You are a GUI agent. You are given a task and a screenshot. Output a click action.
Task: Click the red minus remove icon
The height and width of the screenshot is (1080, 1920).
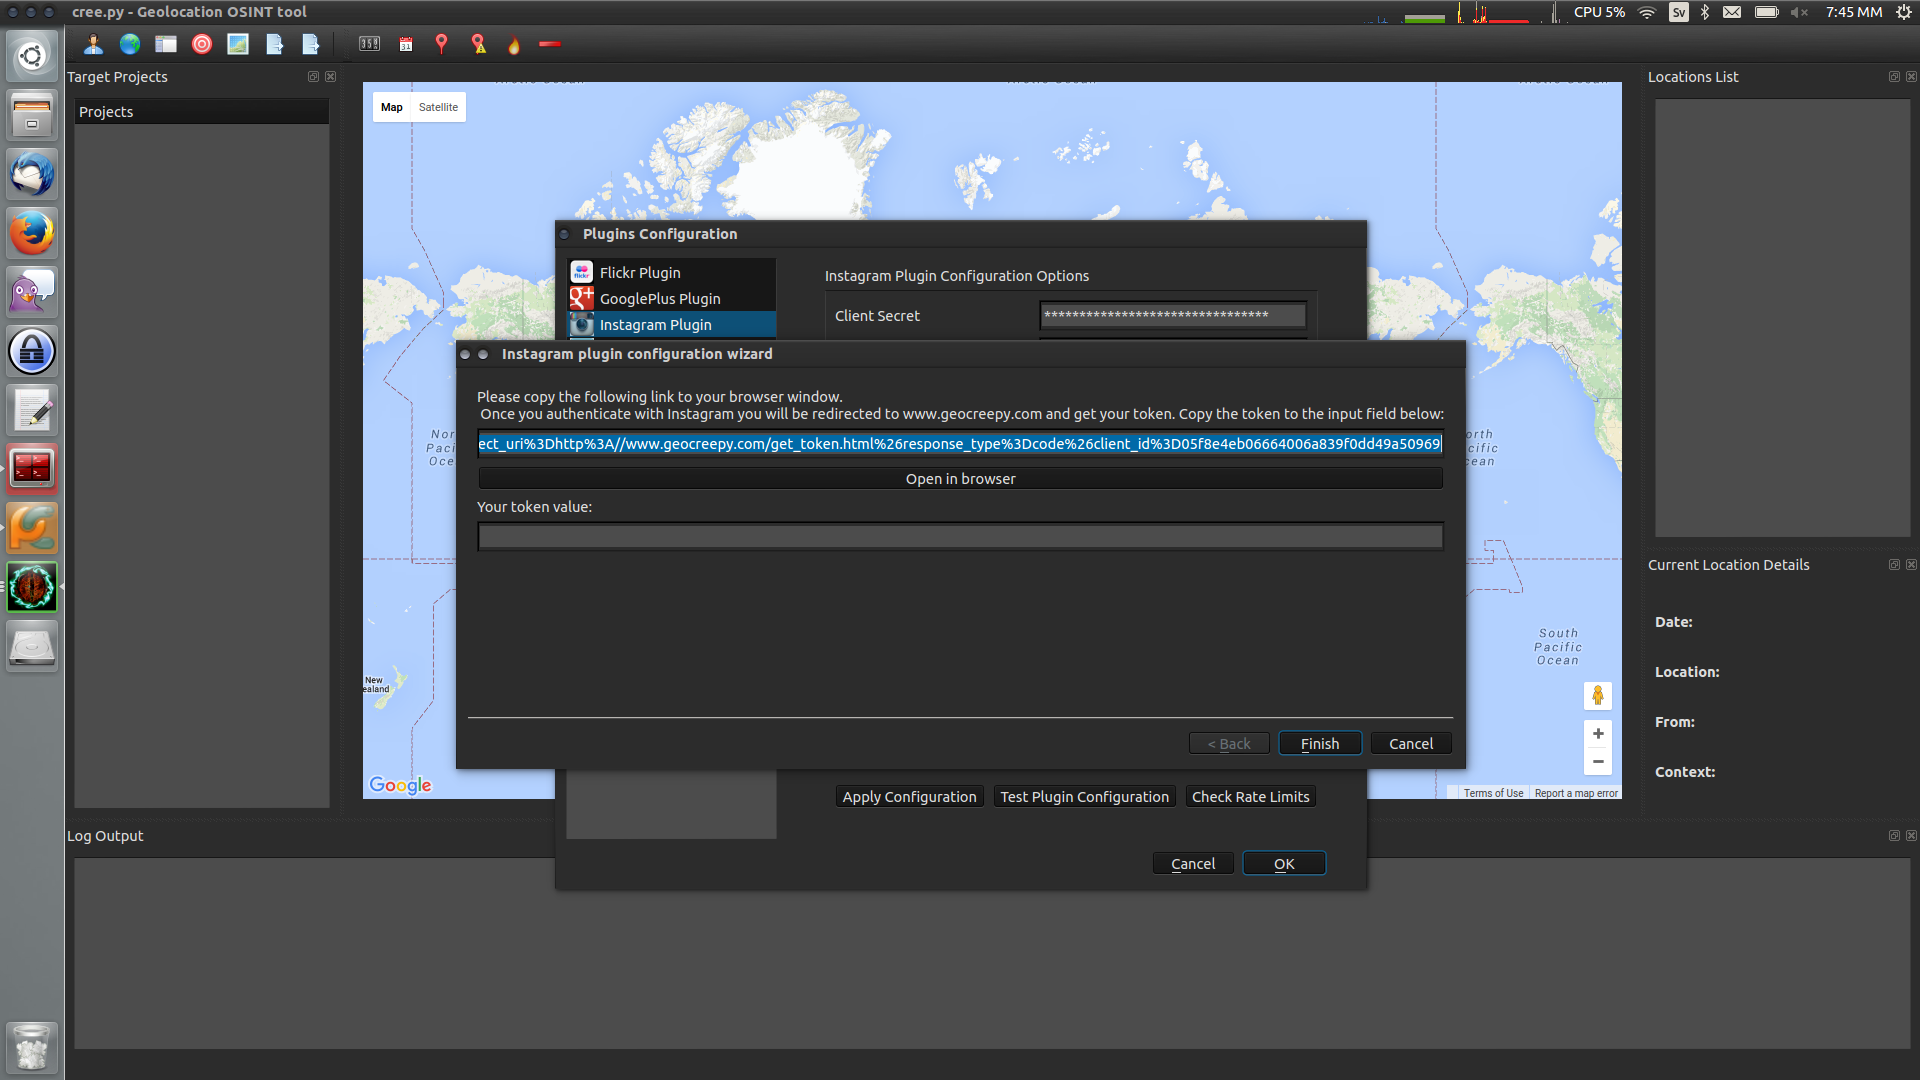click(x=550, y=44)
